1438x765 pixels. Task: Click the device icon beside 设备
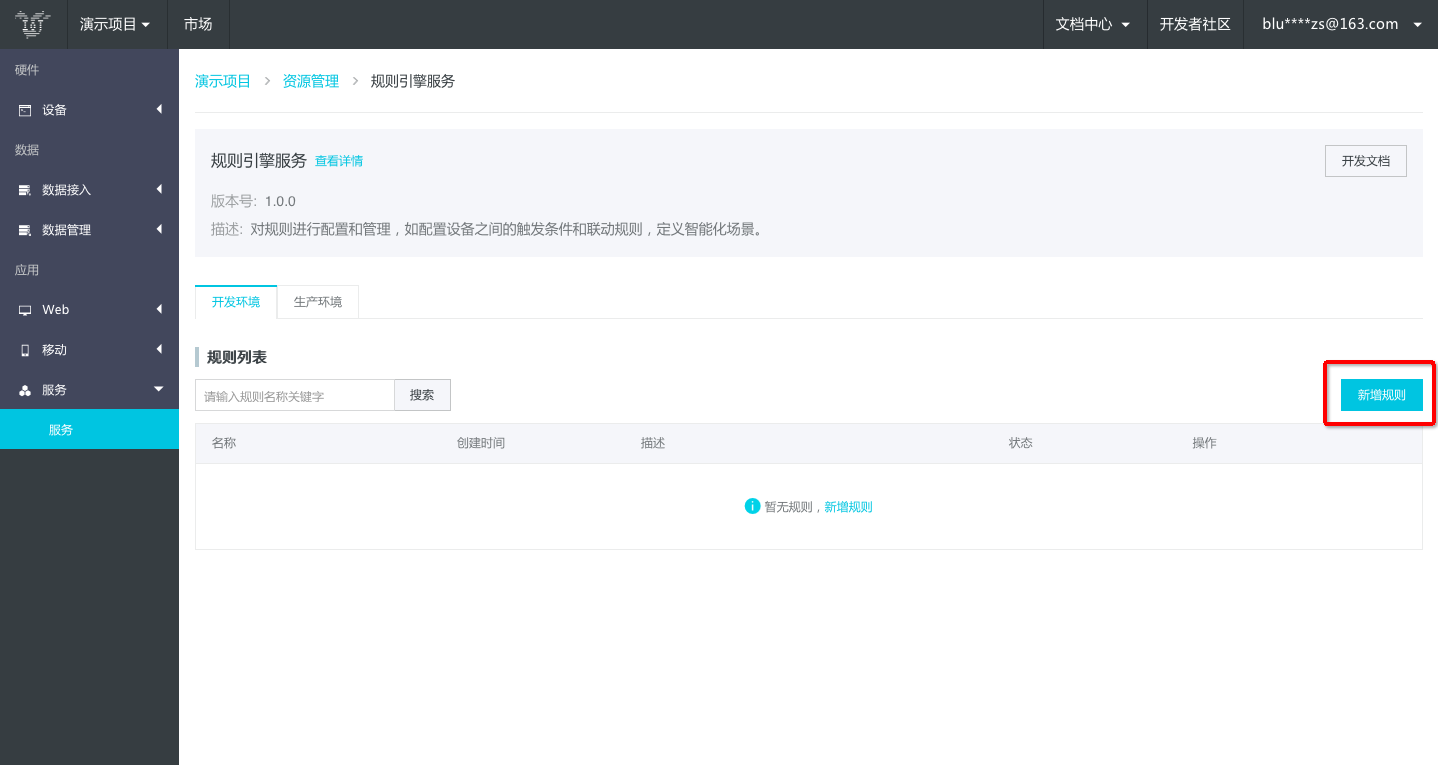click(25, 110)
